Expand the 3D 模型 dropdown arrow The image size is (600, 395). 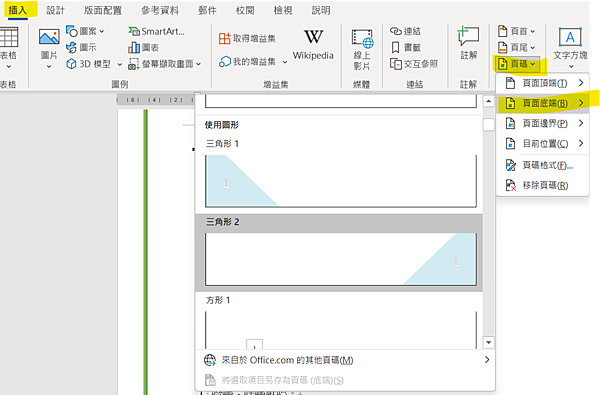tap(119, 64)
